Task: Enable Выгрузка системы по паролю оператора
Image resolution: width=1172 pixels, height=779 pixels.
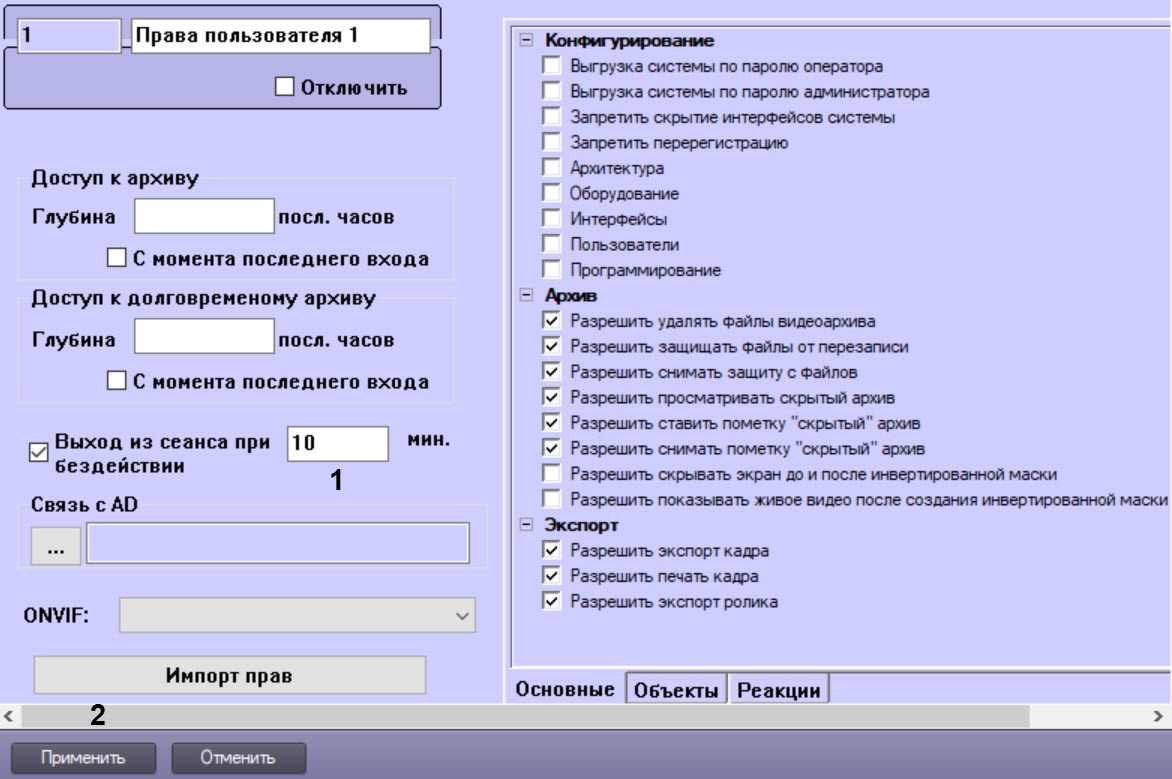Action: tap(551, 67)
